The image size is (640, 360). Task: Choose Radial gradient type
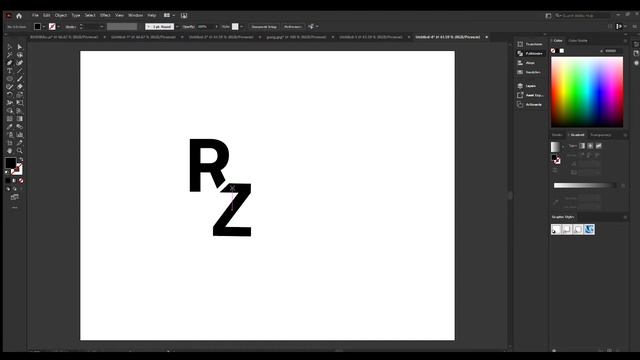click(590, 146)
